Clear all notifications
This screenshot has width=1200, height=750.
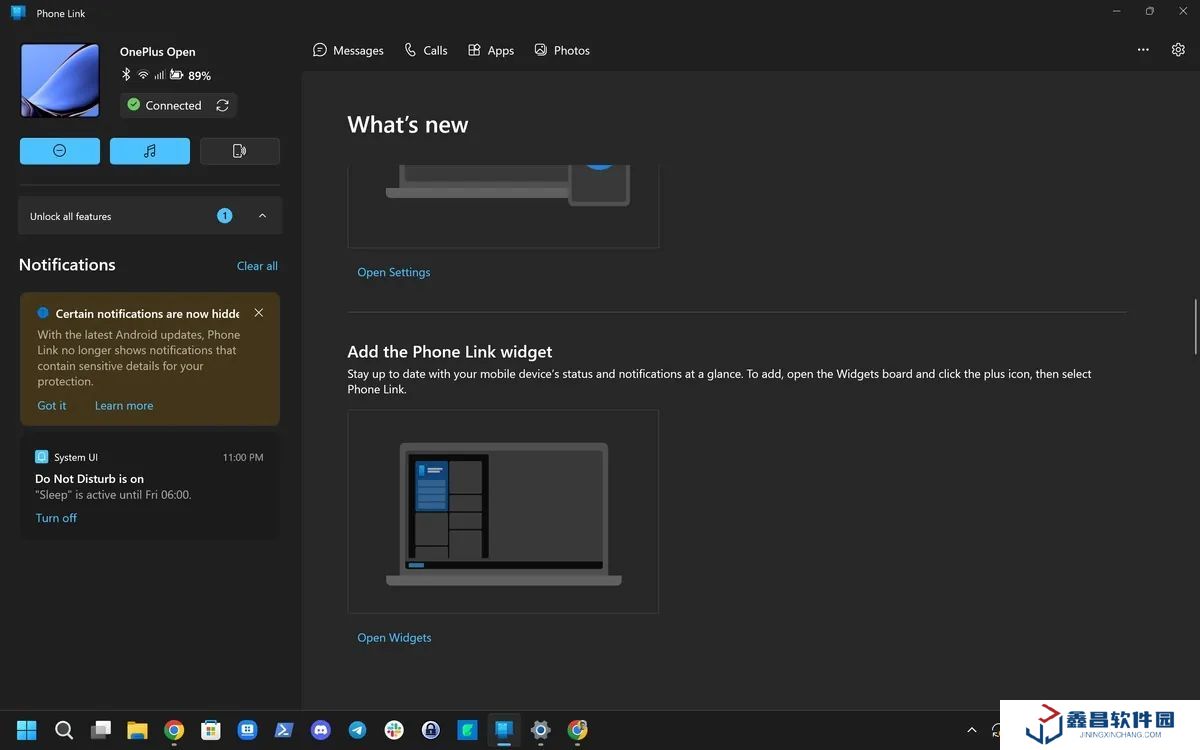click(x=257, y=266)
